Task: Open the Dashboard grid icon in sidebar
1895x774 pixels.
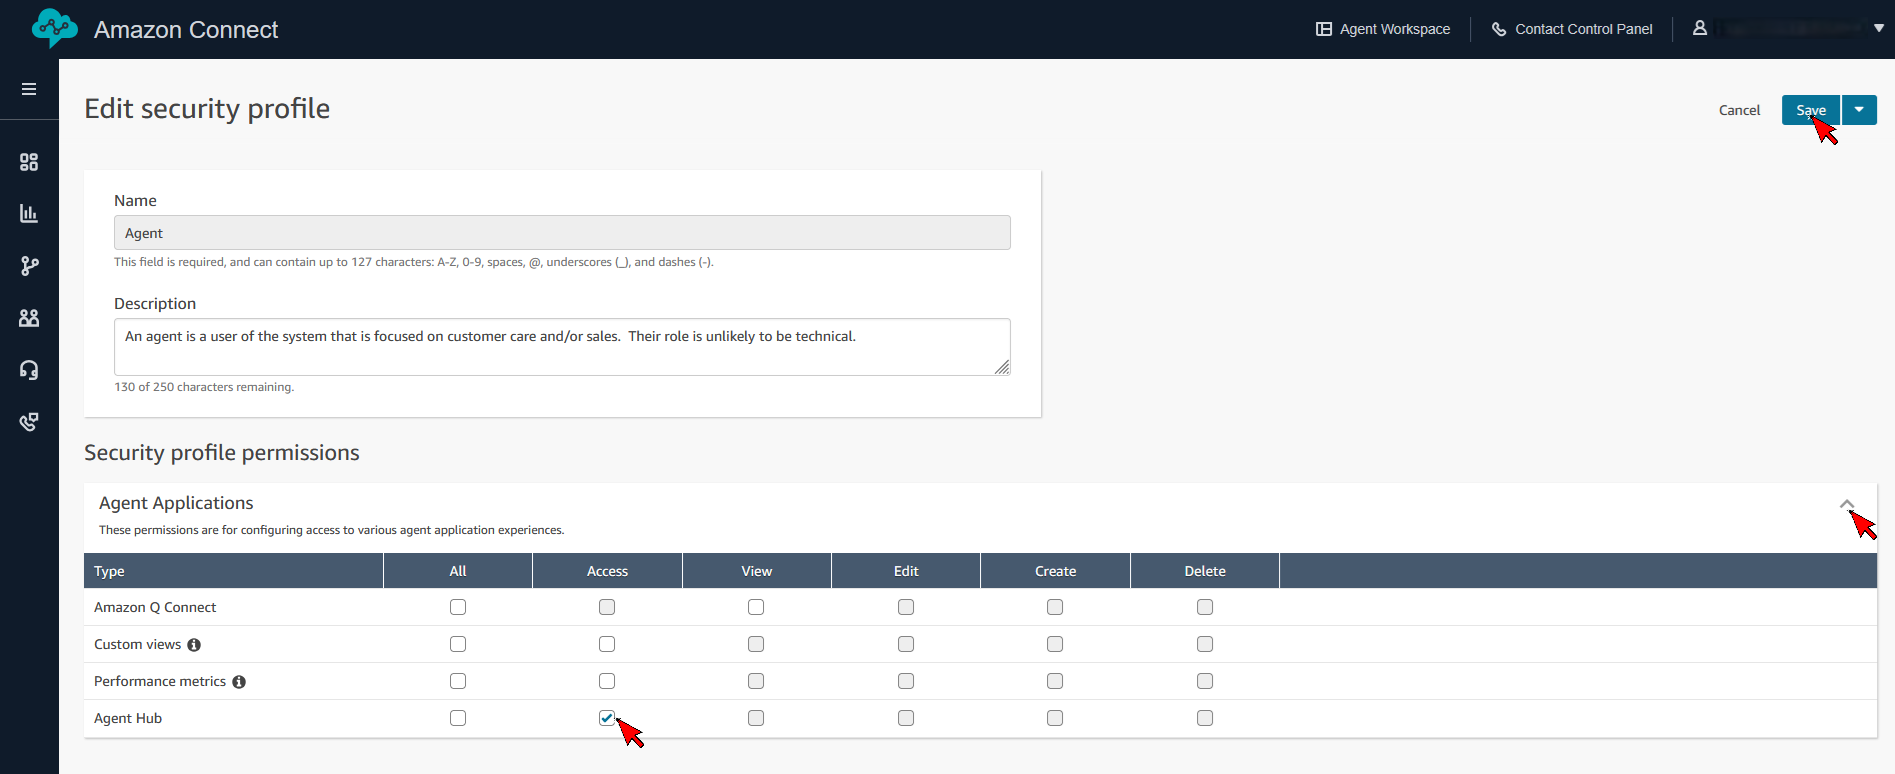Action: [29, 162]
